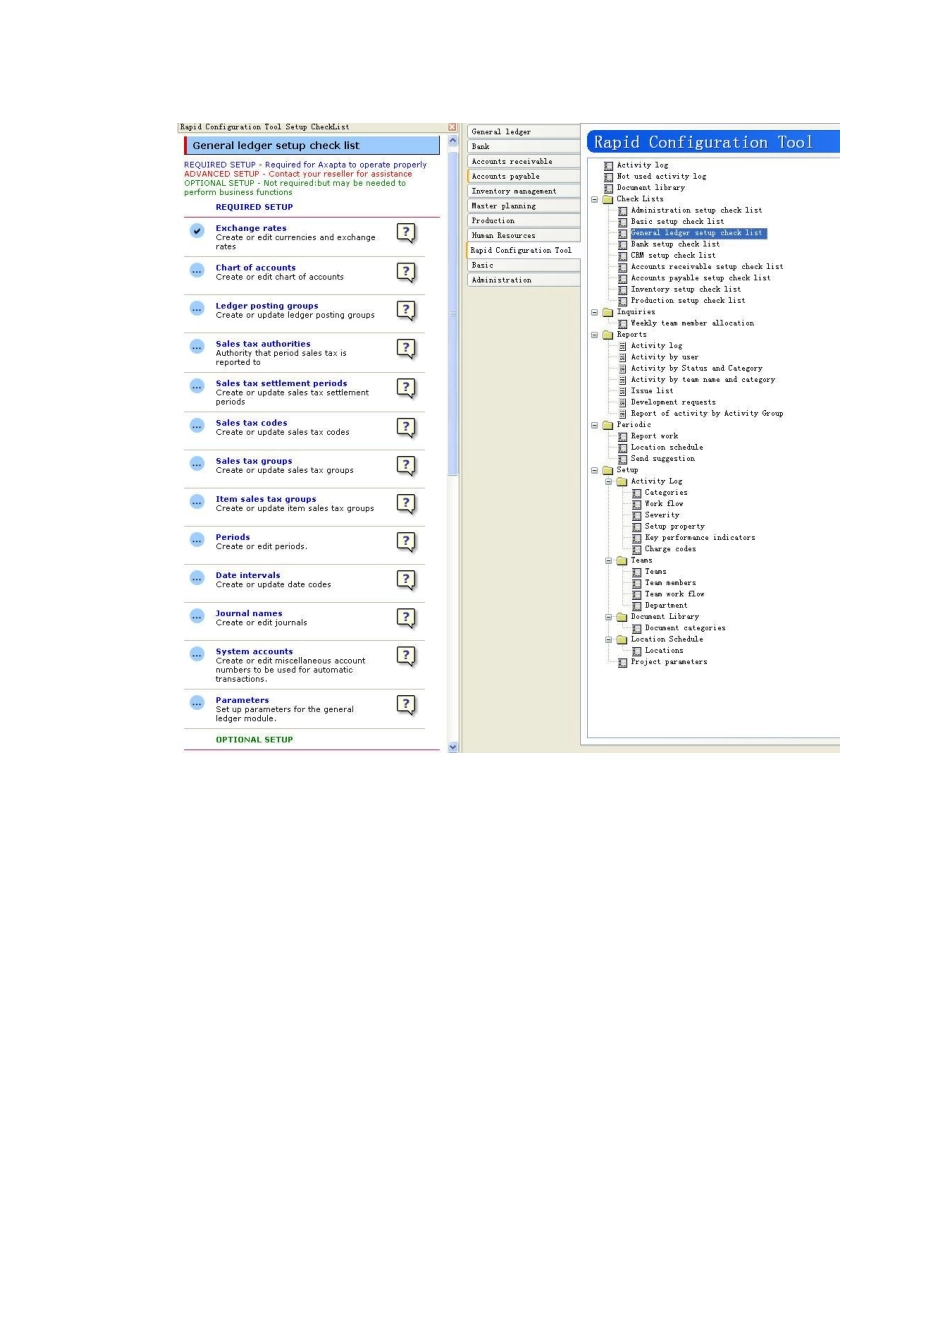Open help for Sales tax codes
This screenshot has height=1344, width=950.
pos(406,427)
